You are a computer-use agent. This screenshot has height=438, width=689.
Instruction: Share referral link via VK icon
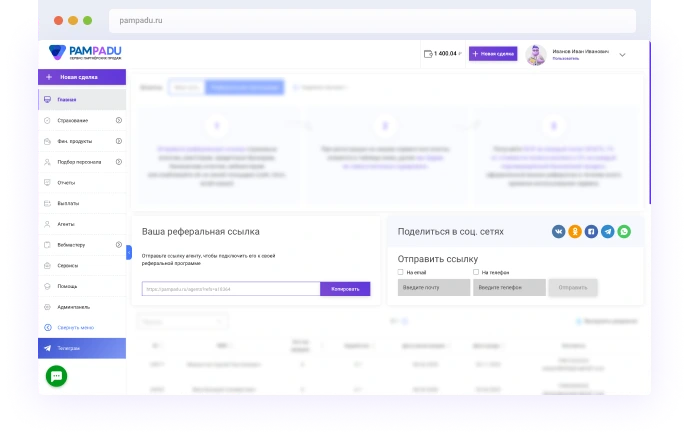click(559, 231)
